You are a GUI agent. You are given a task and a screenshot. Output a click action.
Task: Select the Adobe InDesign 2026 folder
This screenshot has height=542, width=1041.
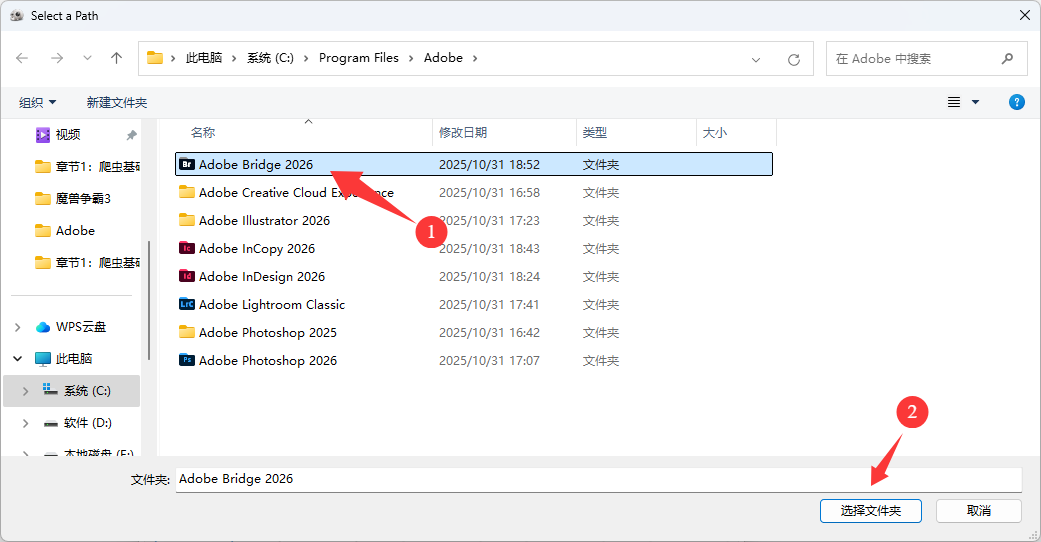(474, 276)
